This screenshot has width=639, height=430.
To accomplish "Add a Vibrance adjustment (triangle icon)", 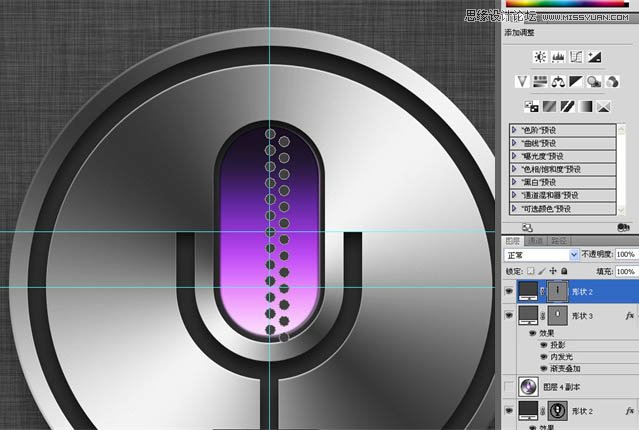I will [522, 82].
